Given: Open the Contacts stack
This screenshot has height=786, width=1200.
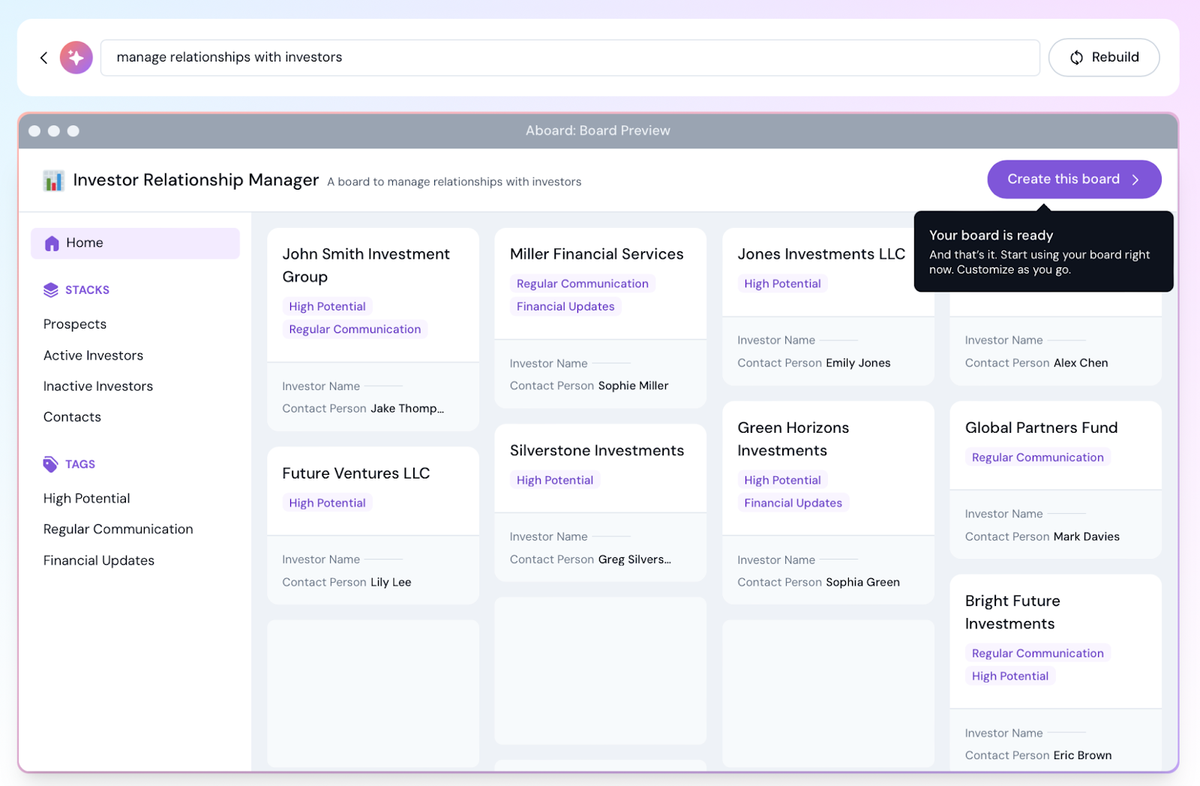Looking at the screenshot, I should (x=71, y=417).
